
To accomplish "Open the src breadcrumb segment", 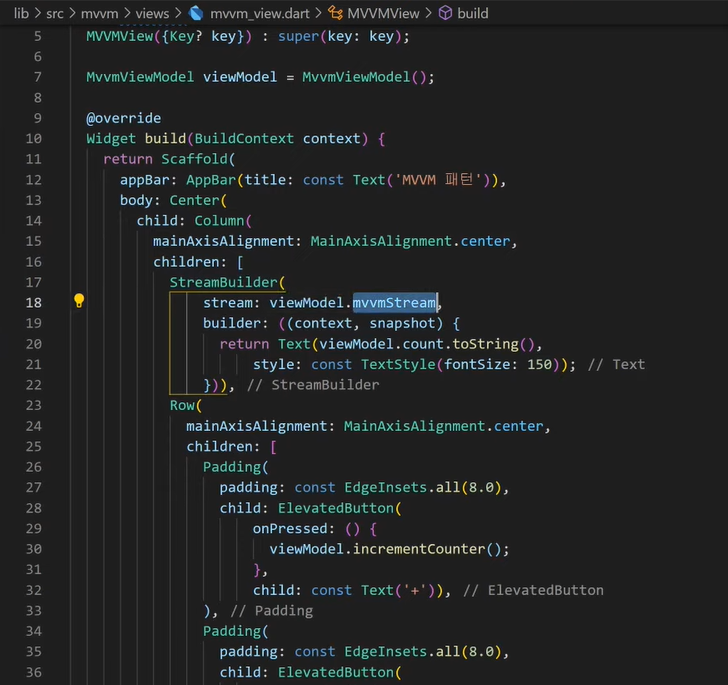I will pos(55,13).
